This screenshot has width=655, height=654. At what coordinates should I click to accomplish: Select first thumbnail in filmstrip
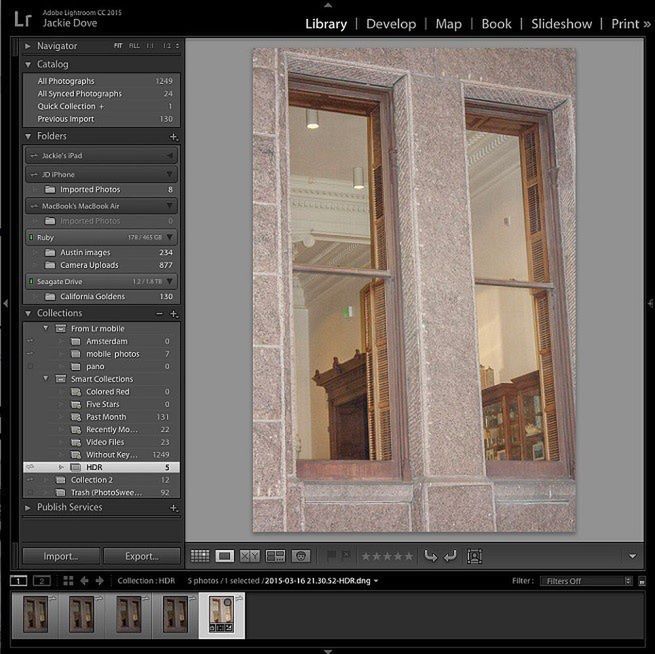(36, 615)
